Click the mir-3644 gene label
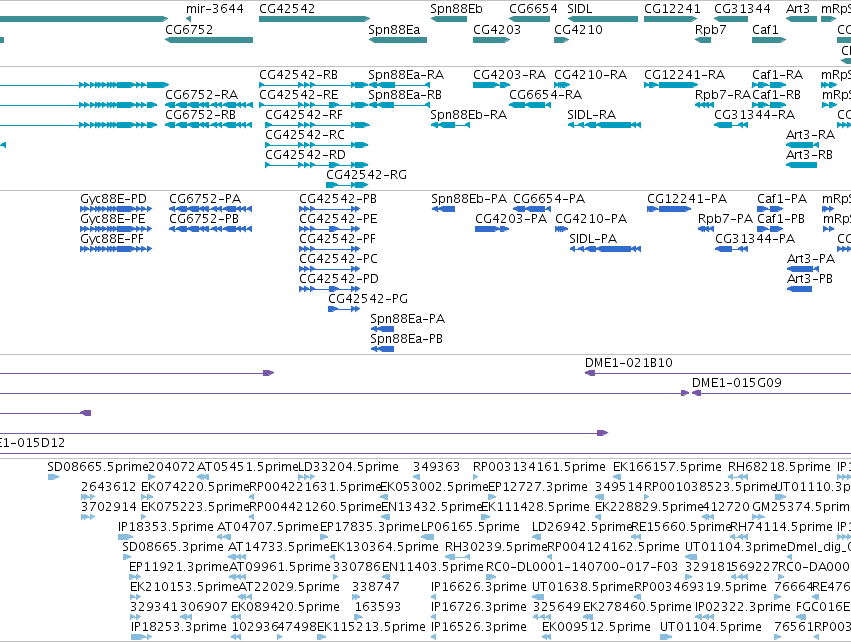Screen dimensions: 851x642 tap(214, 9)
